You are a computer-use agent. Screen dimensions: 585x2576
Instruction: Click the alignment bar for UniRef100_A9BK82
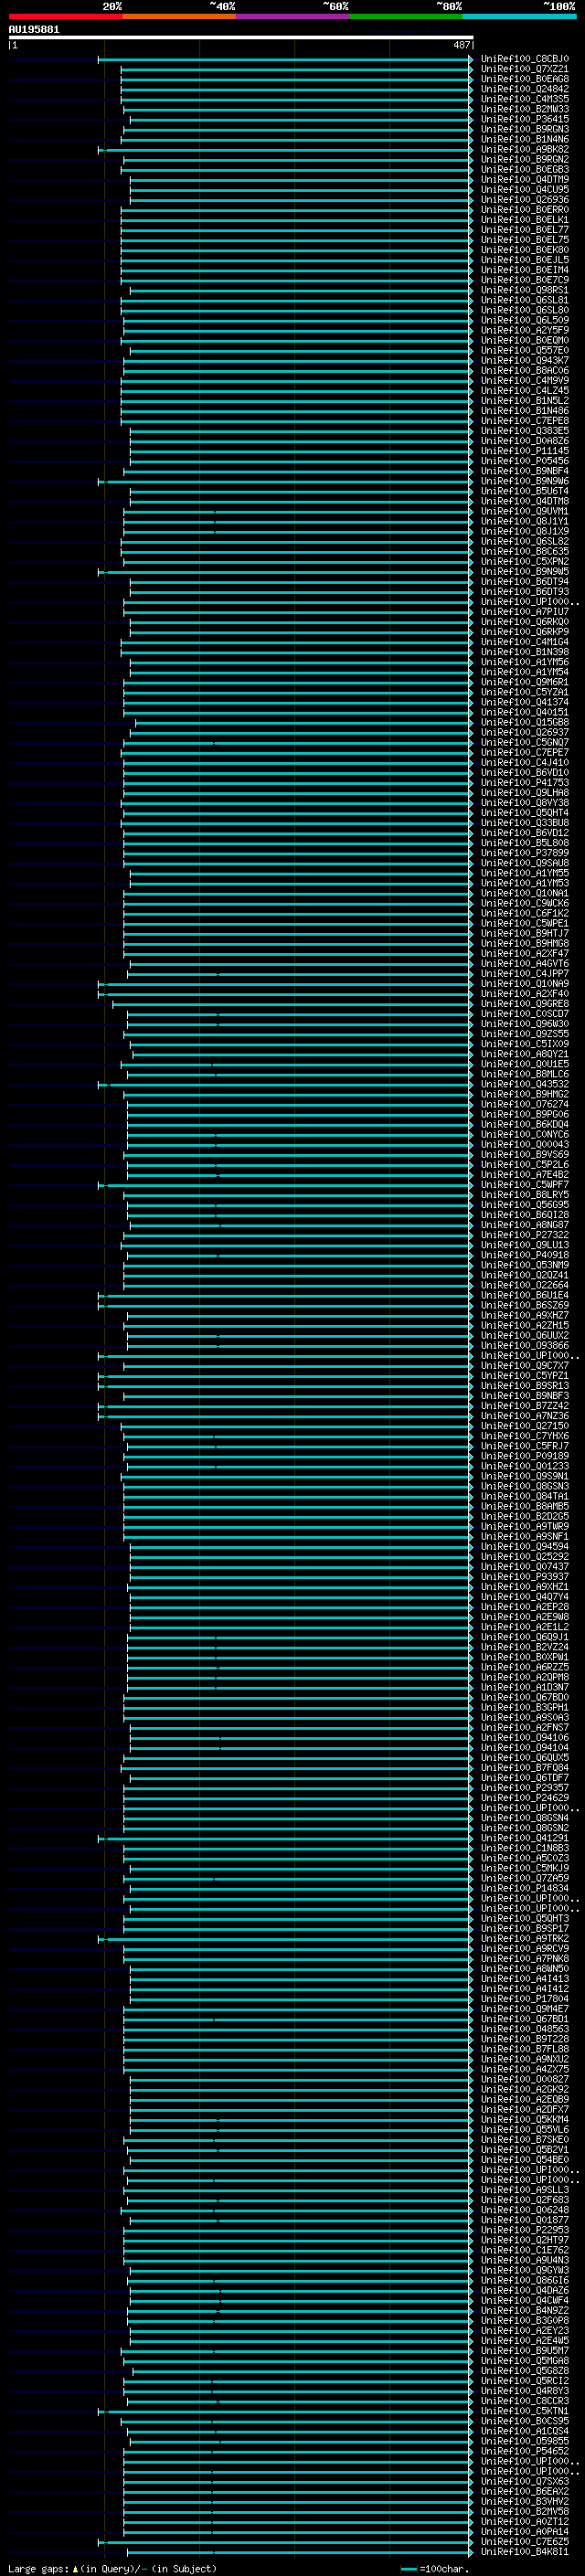click(x=285, y=150)
